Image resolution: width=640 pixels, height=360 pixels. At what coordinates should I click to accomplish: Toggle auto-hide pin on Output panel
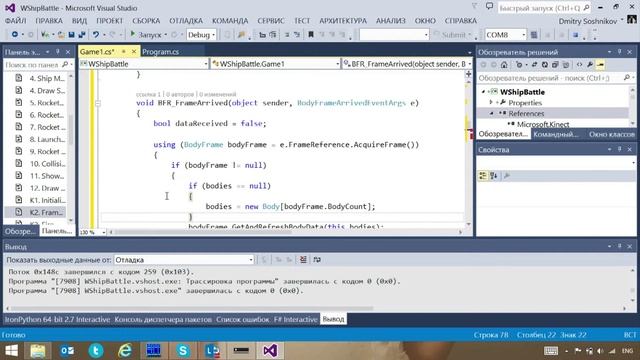click(x=619, y=247)
